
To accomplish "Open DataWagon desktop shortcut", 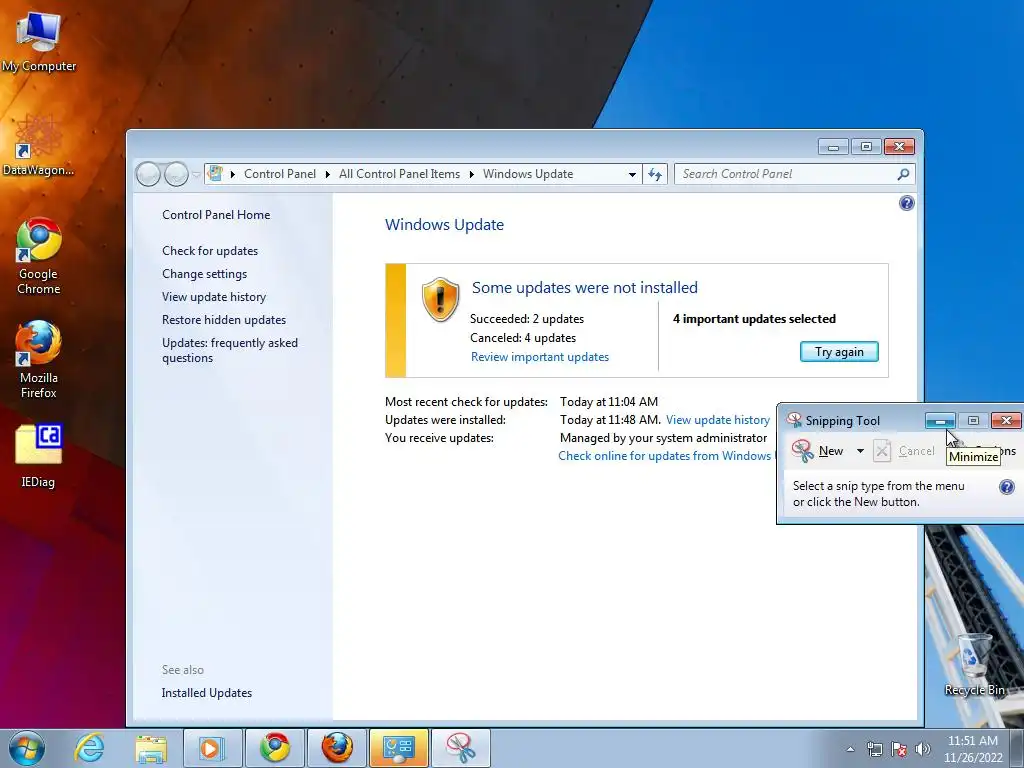I will 39,145.
